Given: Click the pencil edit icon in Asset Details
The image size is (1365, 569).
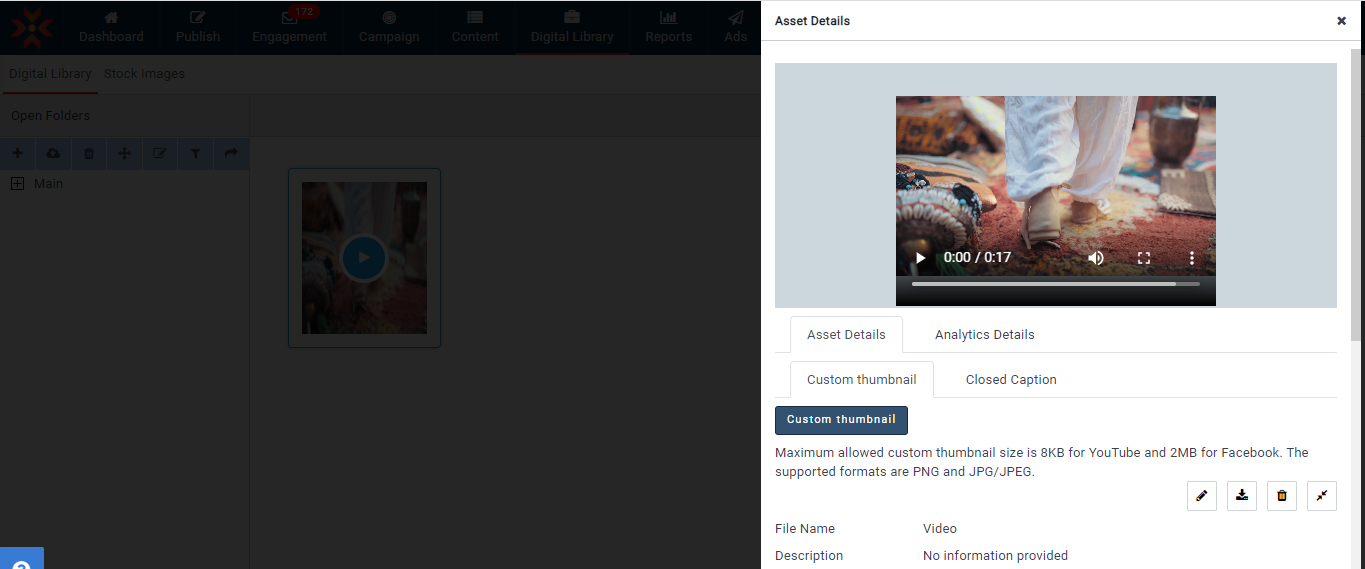Looking at the screenshot, I should [x=1201, y=495].
